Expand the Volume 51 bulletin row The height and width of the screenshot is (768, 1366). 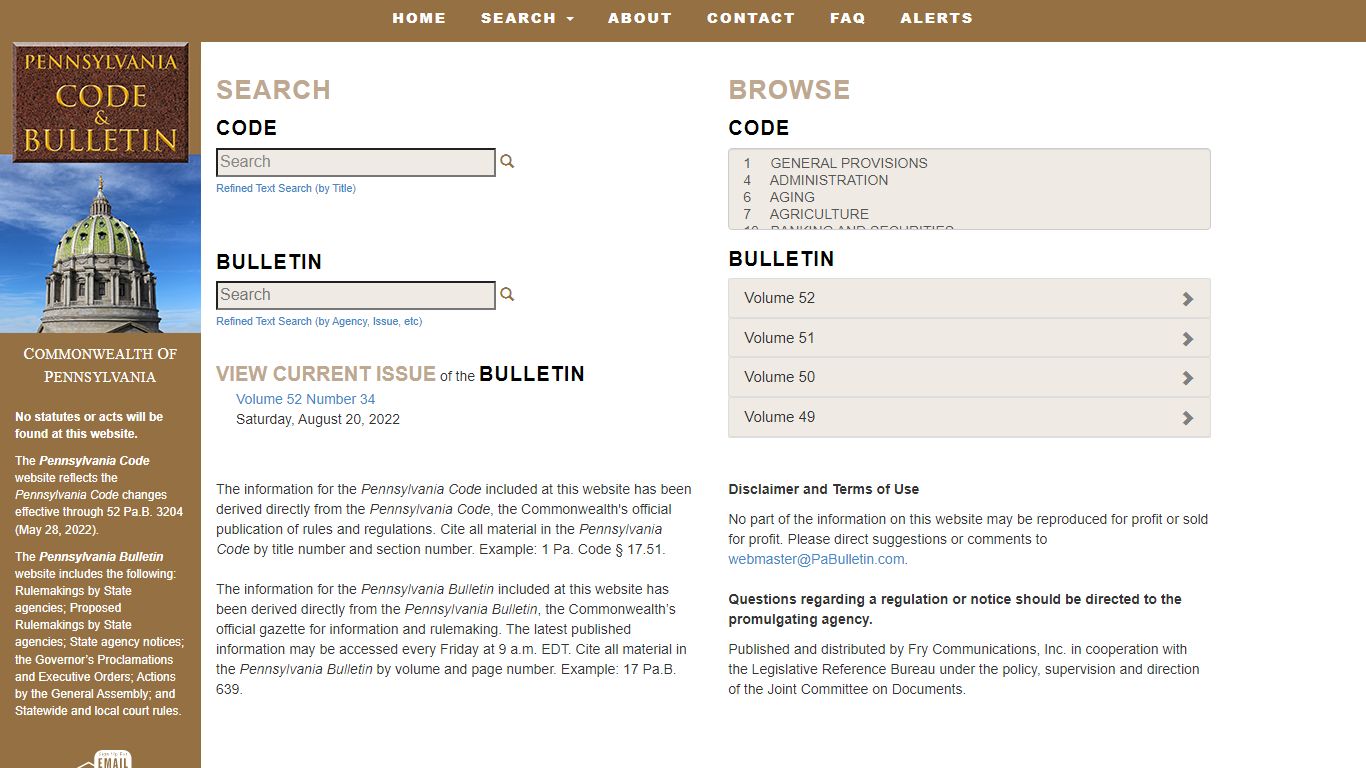(x=969, y=338)
